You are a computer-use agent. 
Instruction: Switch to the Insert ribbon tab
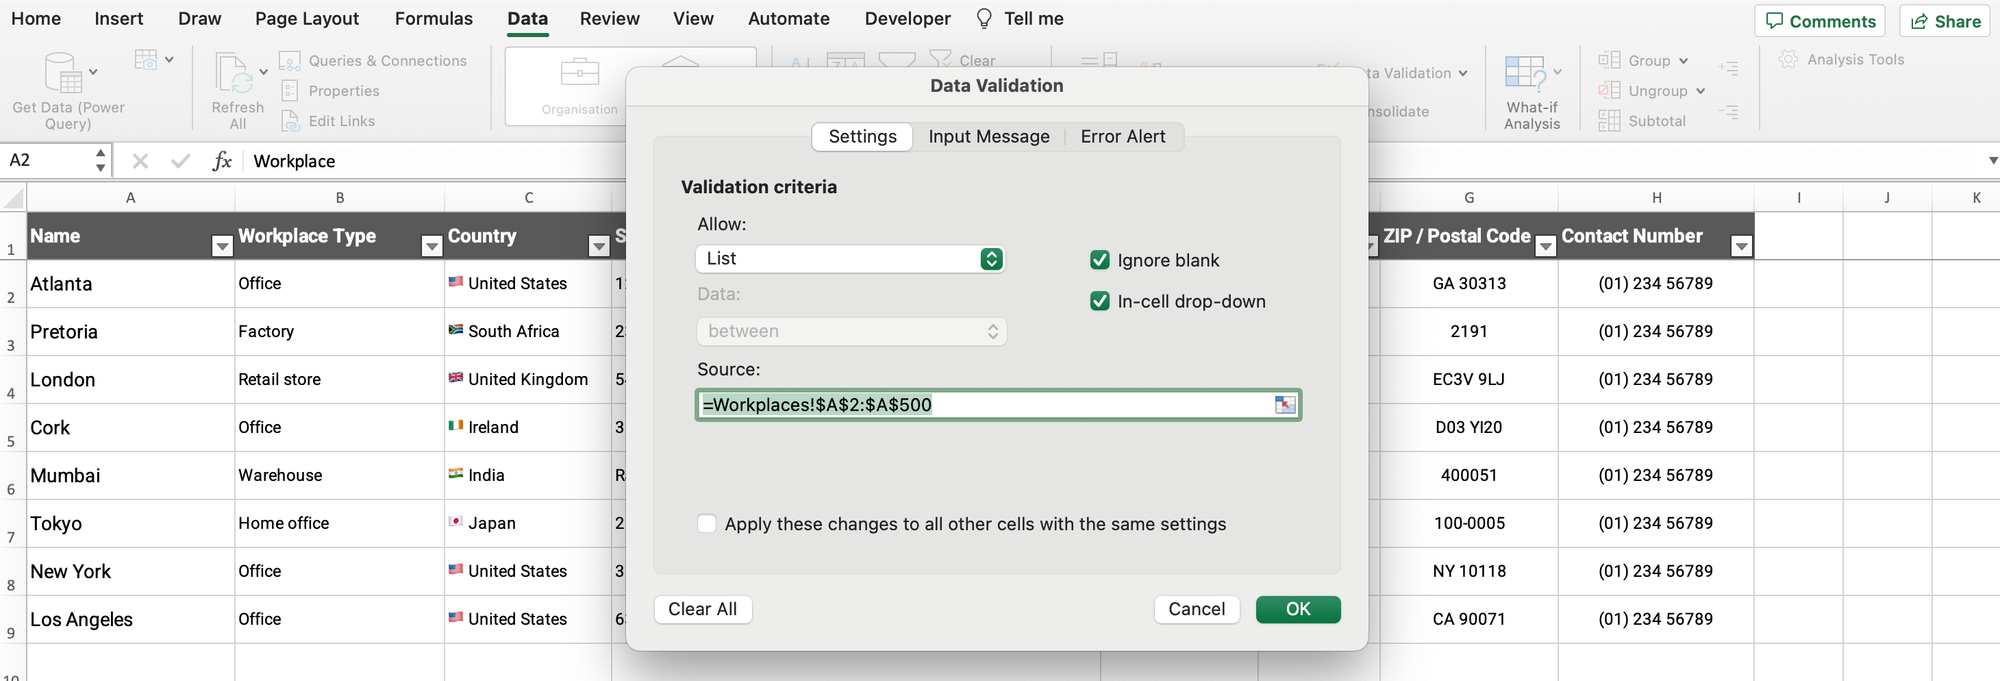(x=119, y=19)
